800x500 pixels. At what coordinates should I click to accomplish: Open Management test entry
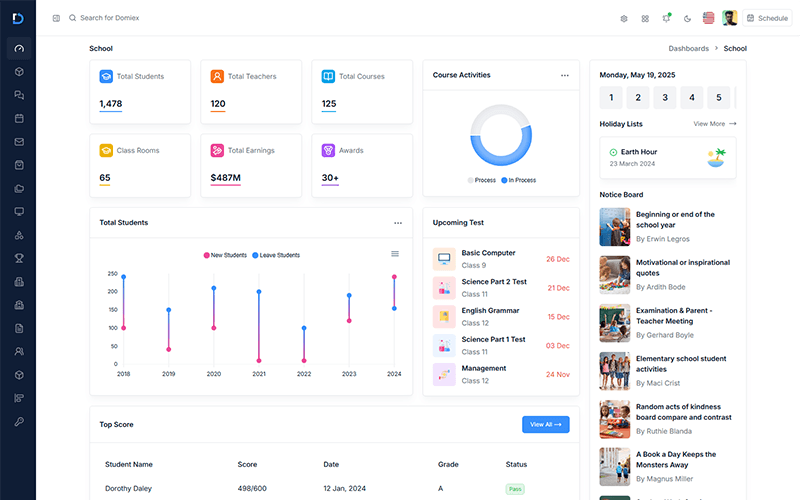pos(501,374)
